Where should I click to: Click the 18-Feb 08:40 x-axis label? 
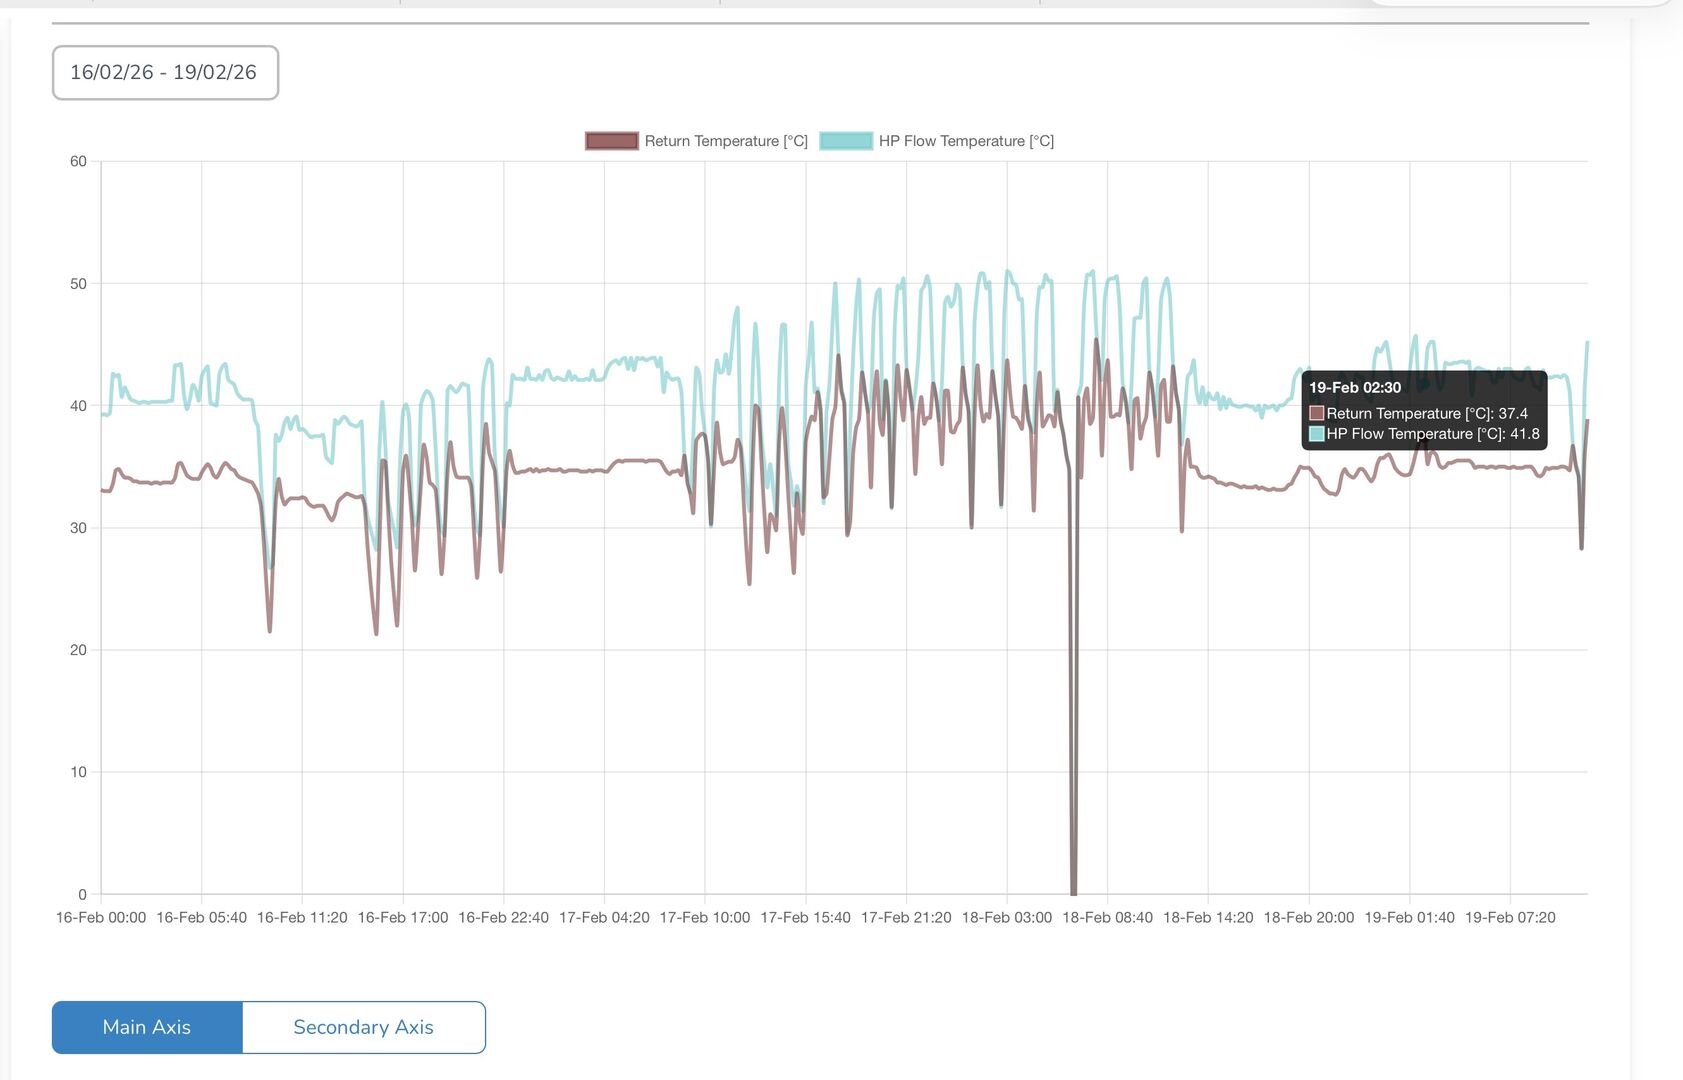(1107, 917)
